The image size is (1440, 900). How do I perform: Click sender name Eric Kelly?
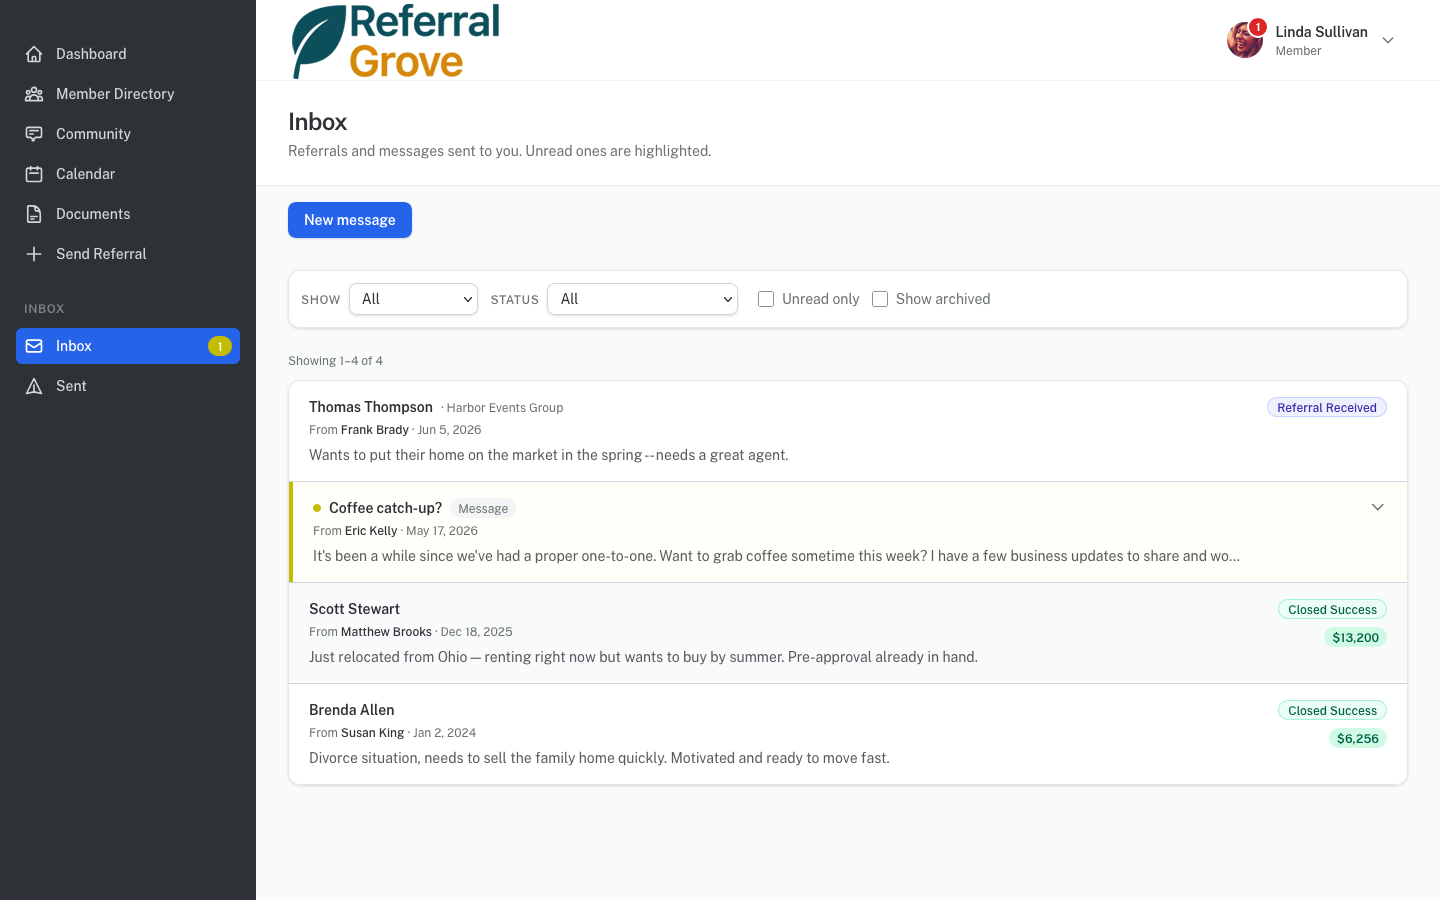point(371,531)
